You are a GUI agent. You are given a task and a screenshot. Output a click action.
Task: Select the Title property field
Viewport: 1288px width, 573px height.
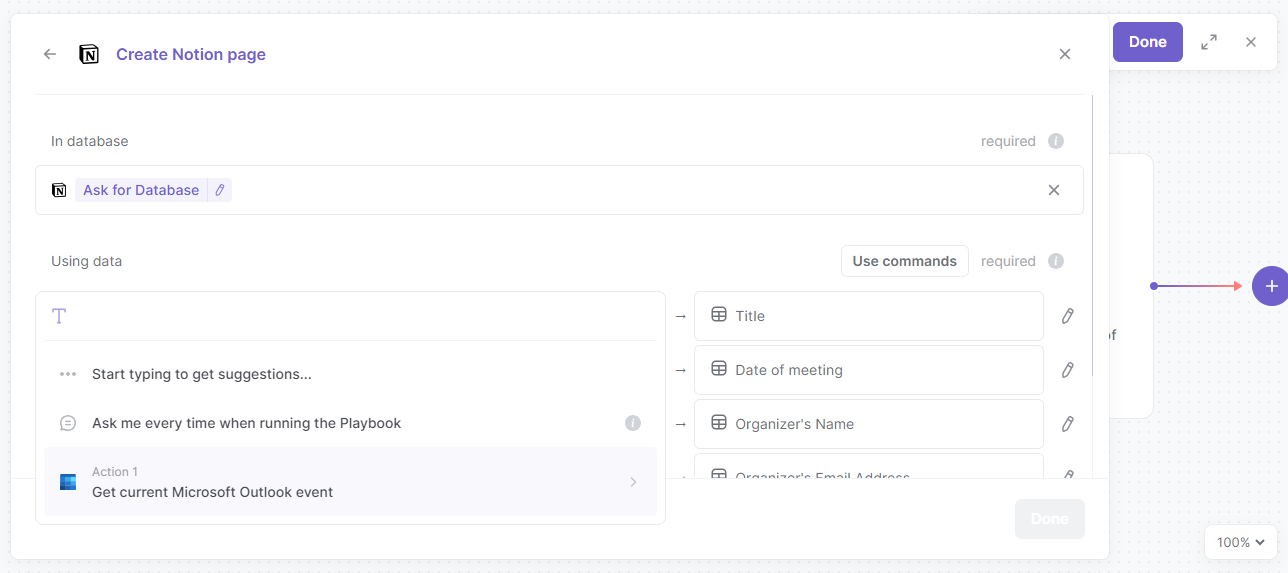[868, 316]
